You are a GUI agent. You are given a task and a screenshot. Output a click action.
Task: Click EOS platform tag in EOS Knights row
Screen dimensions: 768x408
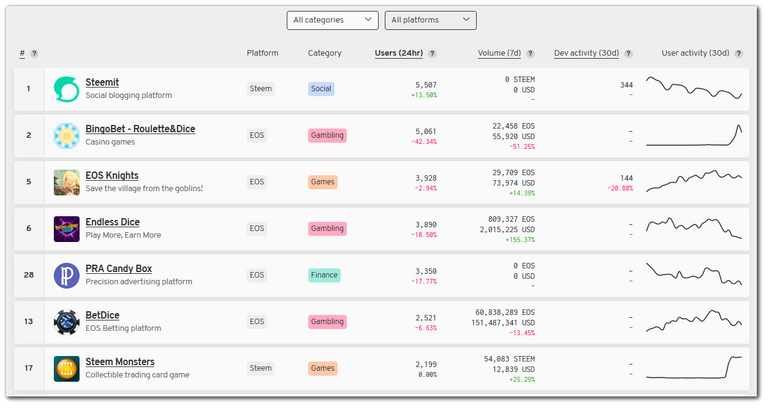[x=257, y=182]
